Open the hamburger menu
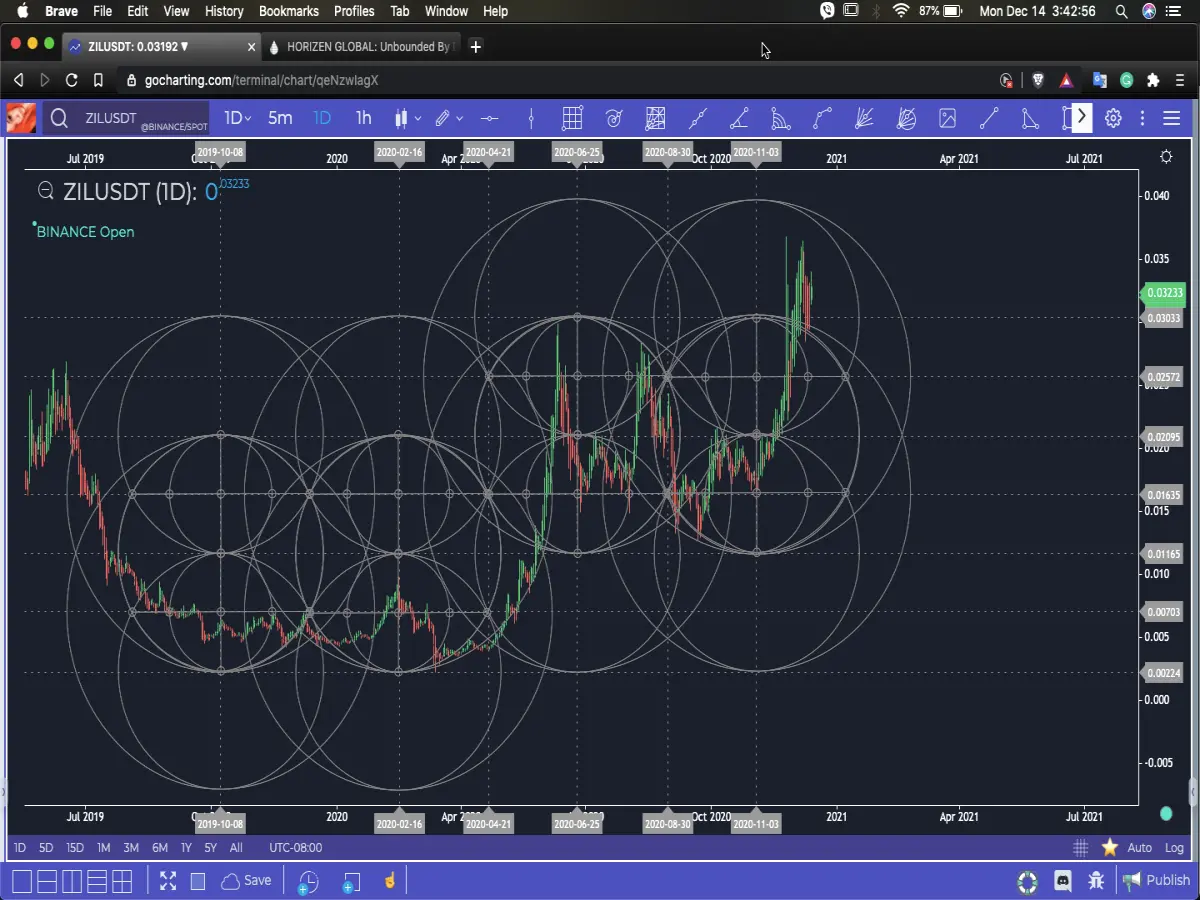The image size is (1200, 900). 1172,118
